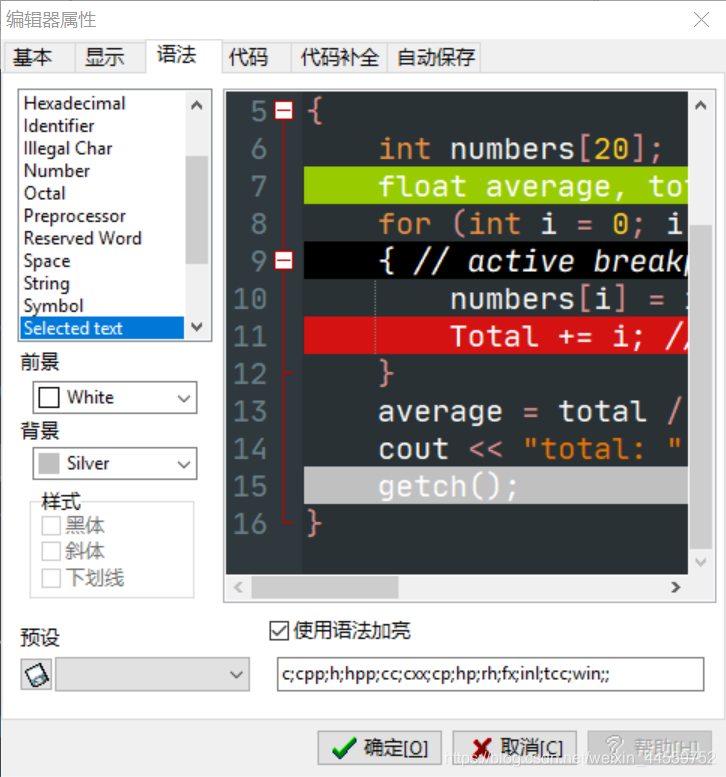Go to the 代码 tab
This screenshot has height=777, width=726.
pyautogui.click(x=256, y=57)
